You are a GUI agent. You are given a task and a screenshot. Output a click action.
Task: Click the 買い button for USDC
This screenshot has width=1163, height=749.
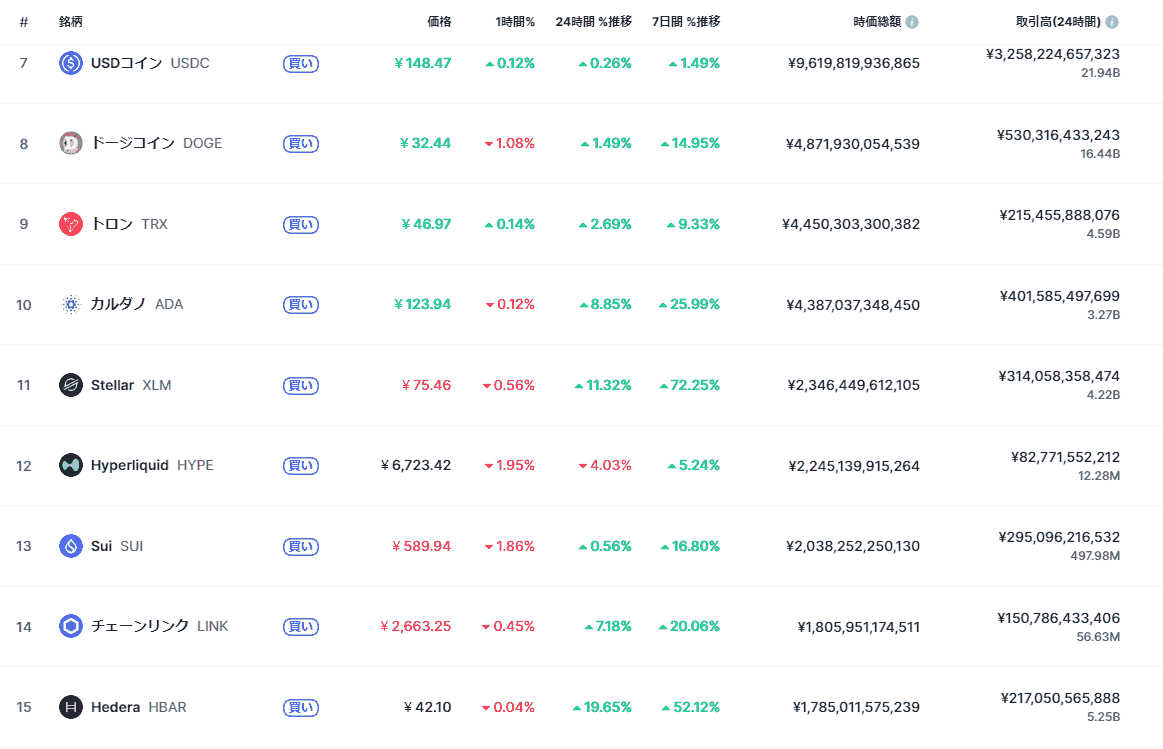click(x=301, y=64)
